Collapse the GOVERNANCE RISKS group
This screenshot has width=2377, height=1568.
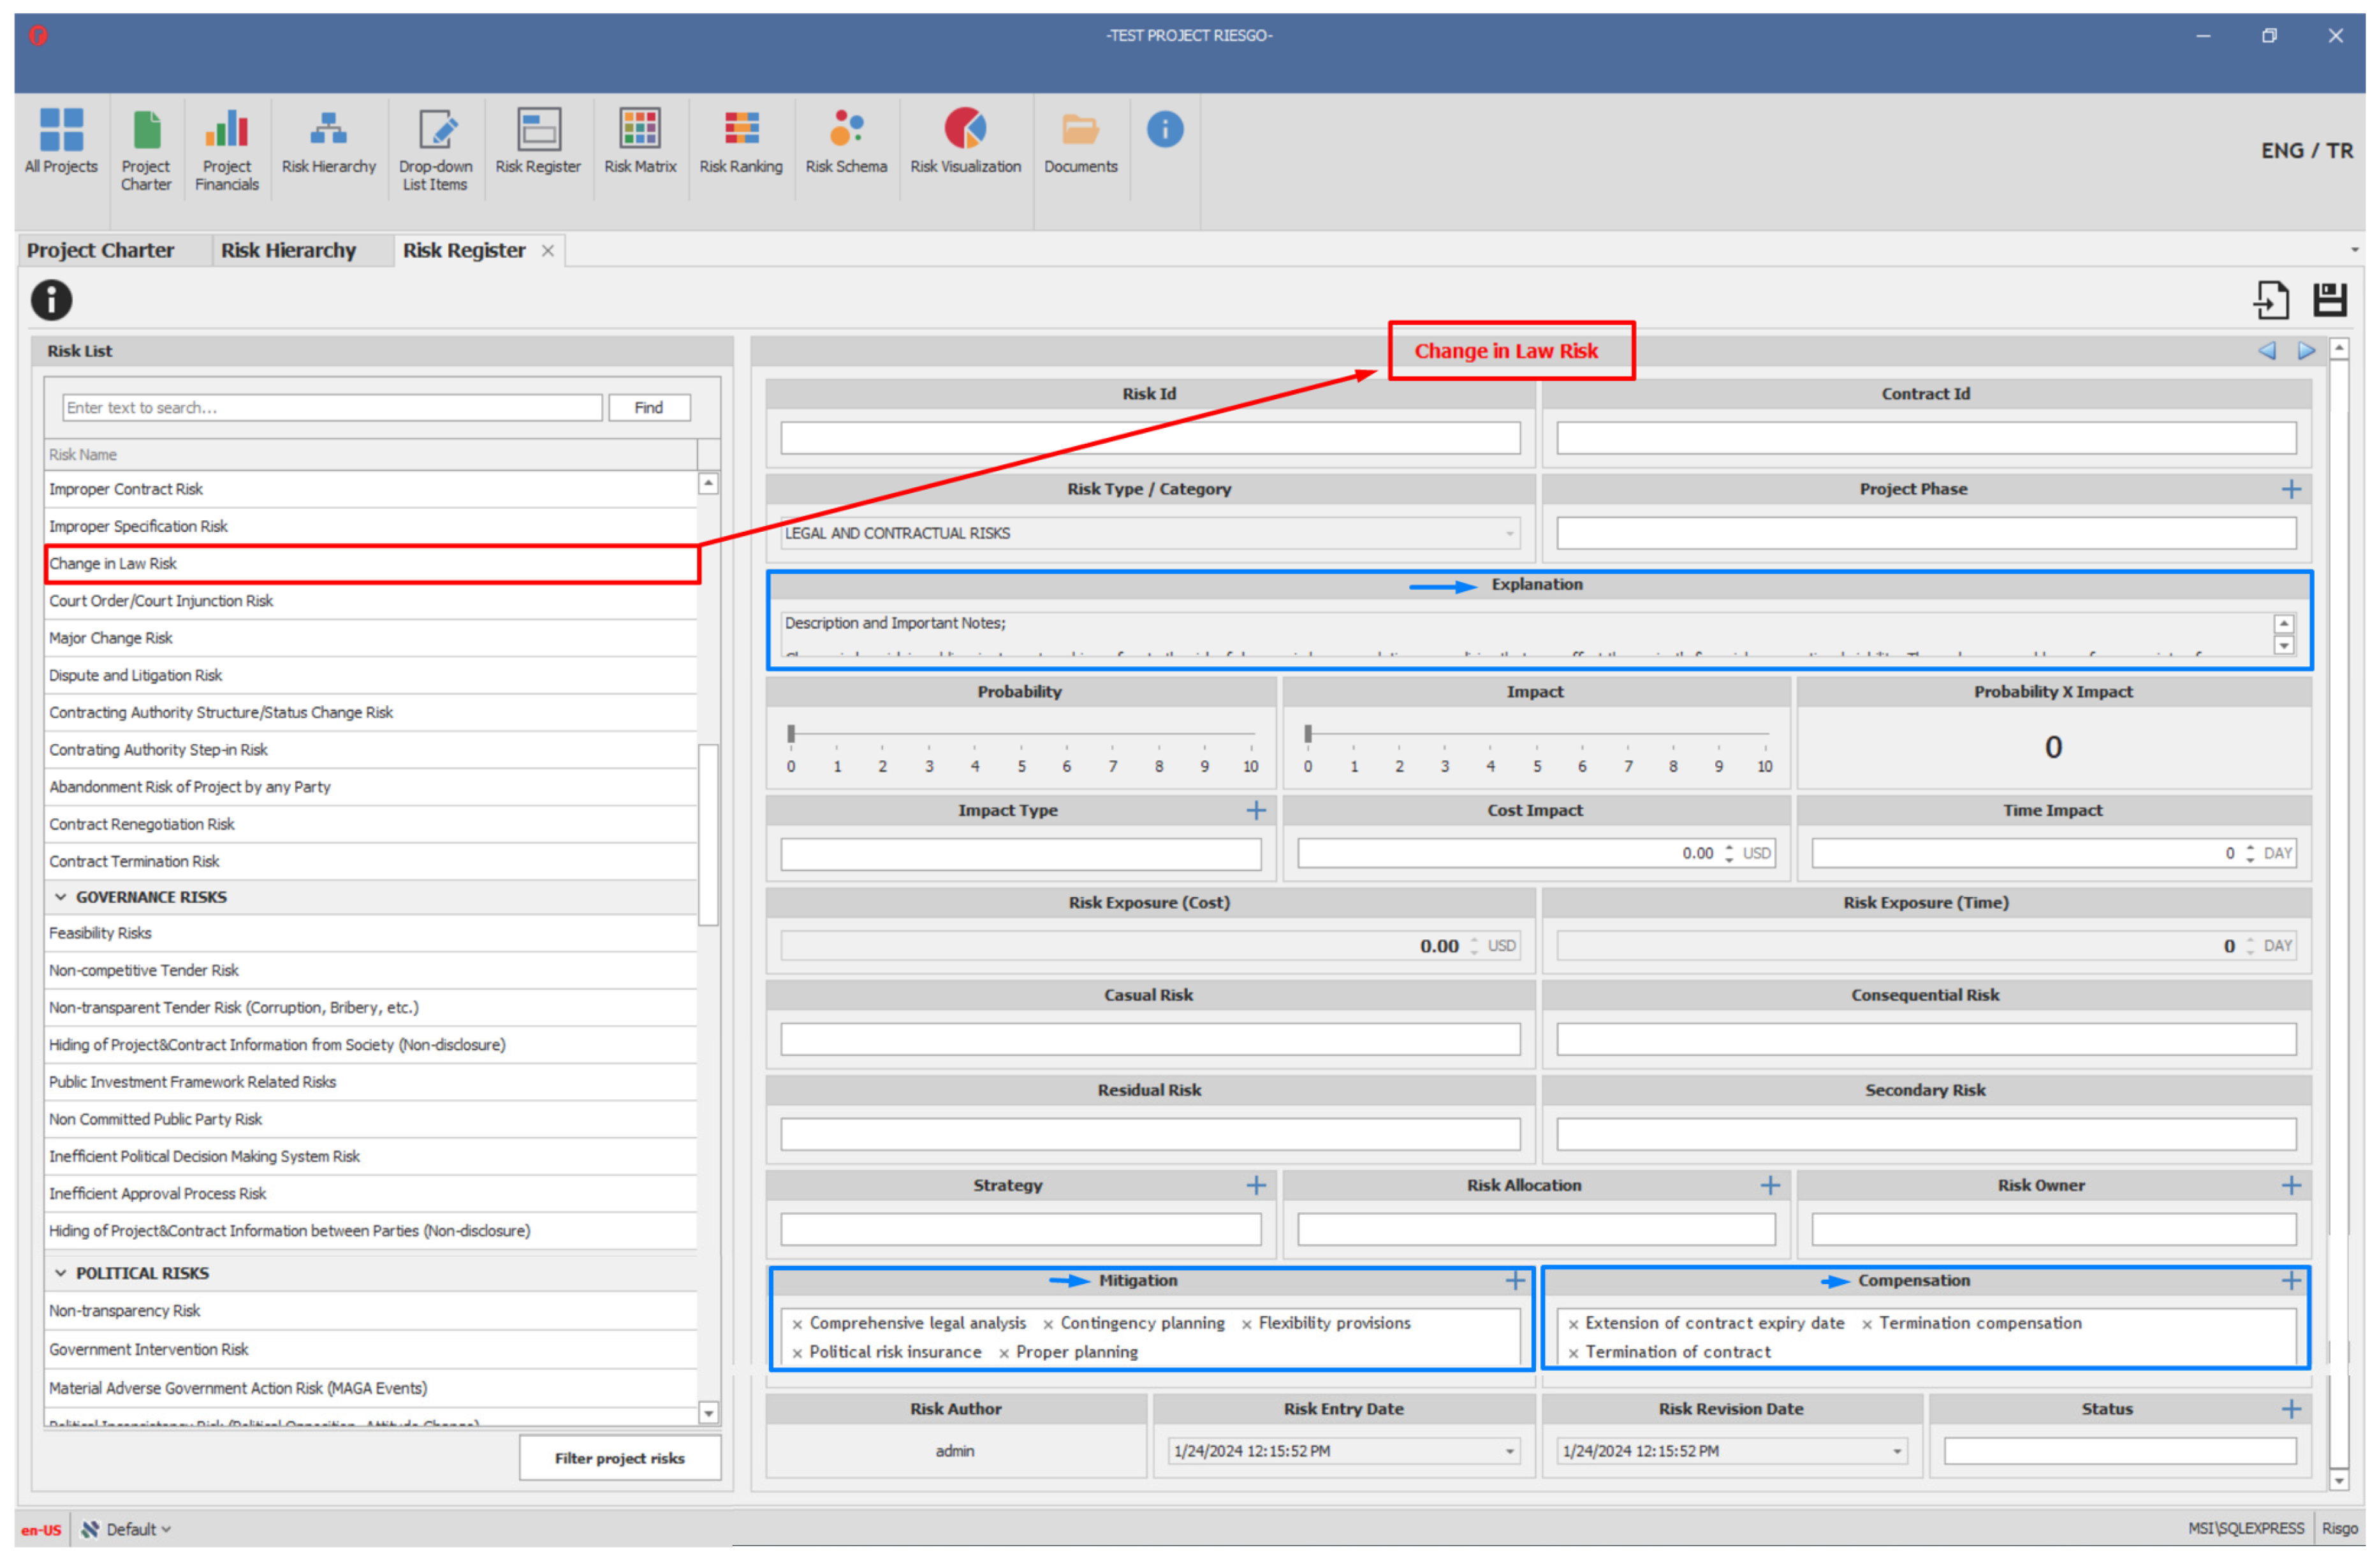click(60, 897)
